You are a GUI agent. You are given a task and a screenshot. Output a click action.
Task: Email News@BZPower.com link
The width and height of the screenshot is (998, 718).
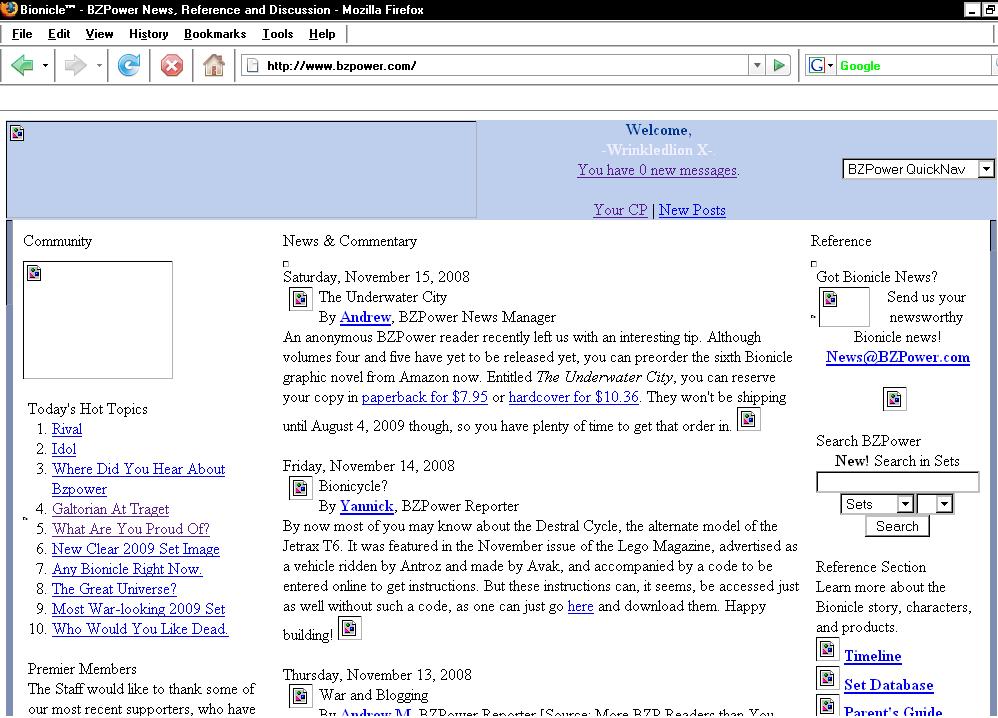coord(897,357)
